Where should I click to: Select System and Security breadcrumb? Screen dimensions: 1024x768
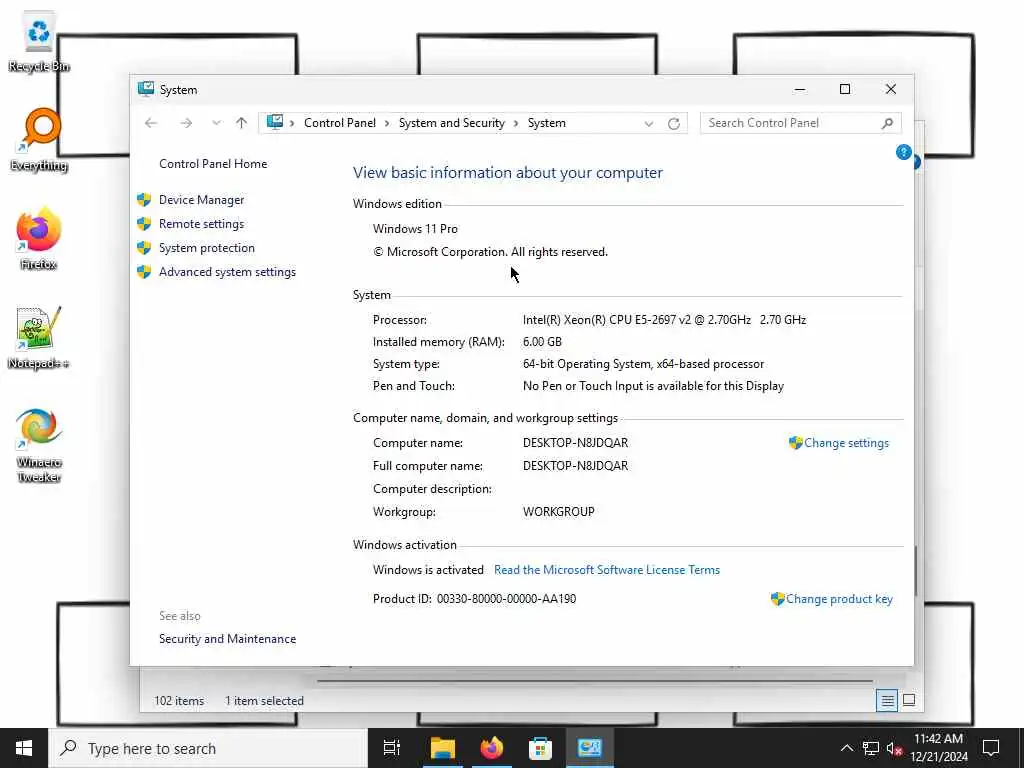coord(452,123)
